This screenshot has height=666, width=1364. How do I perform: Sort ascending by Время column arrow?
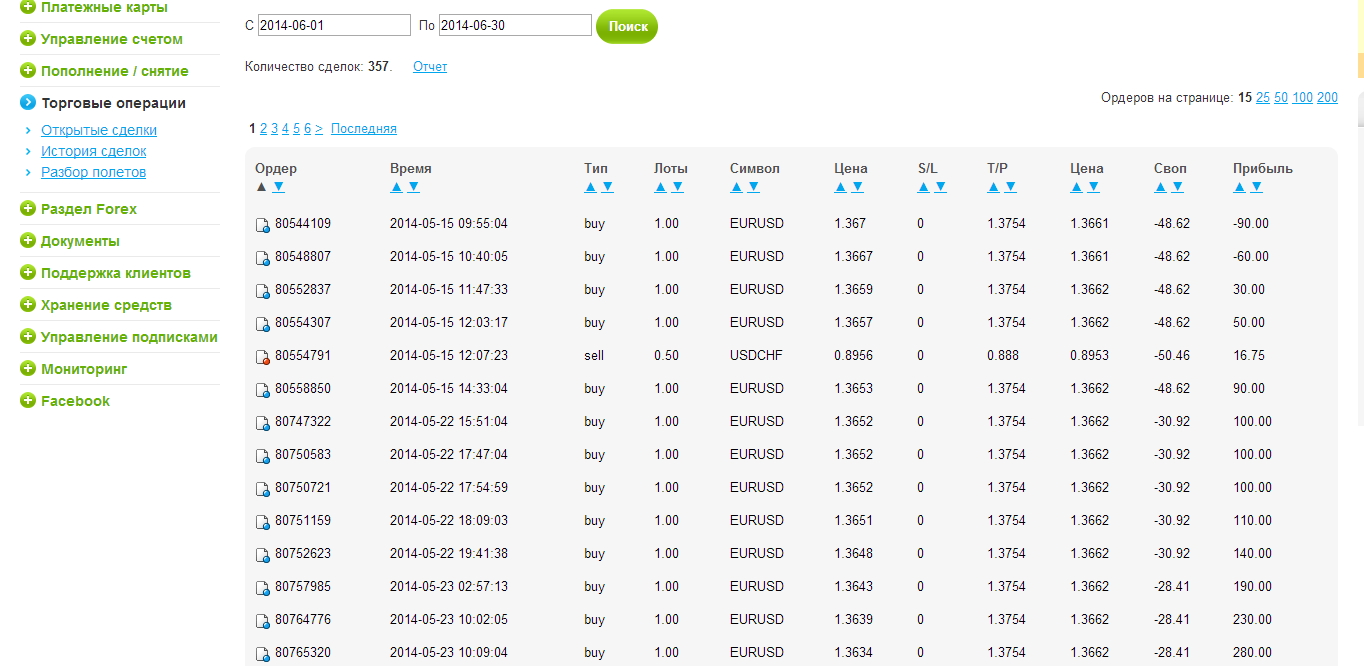pos(396,187)
